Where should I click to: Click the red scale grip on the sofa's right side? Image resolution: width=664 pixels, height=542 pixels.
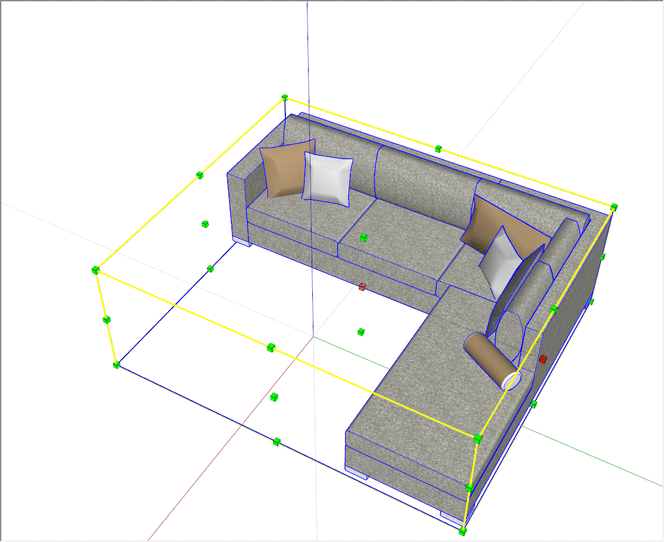pyautogui.click(x=543, y=358)
